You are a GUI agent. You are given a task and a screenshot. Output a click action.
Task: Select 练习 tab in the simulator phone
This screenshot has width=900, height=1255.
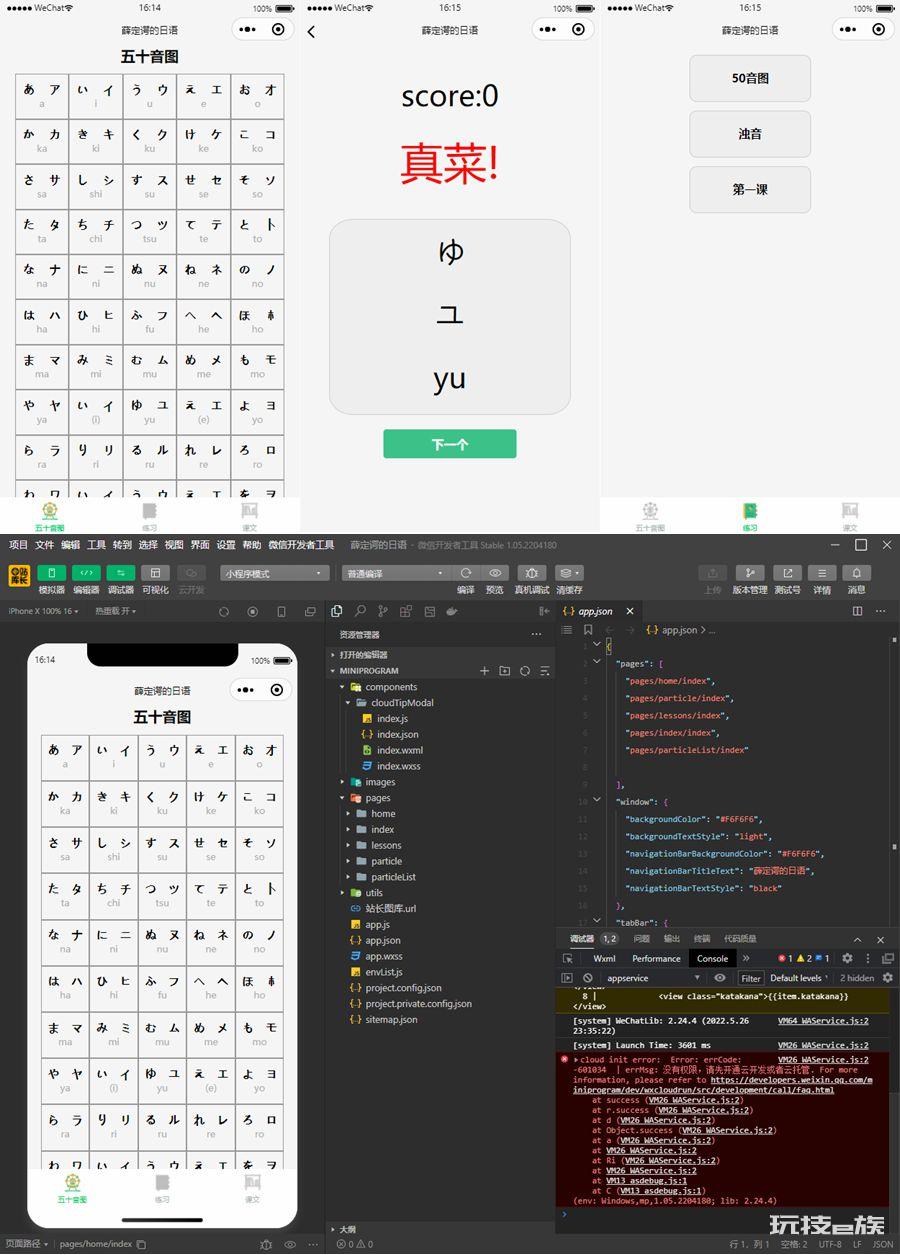(162, 1188)
